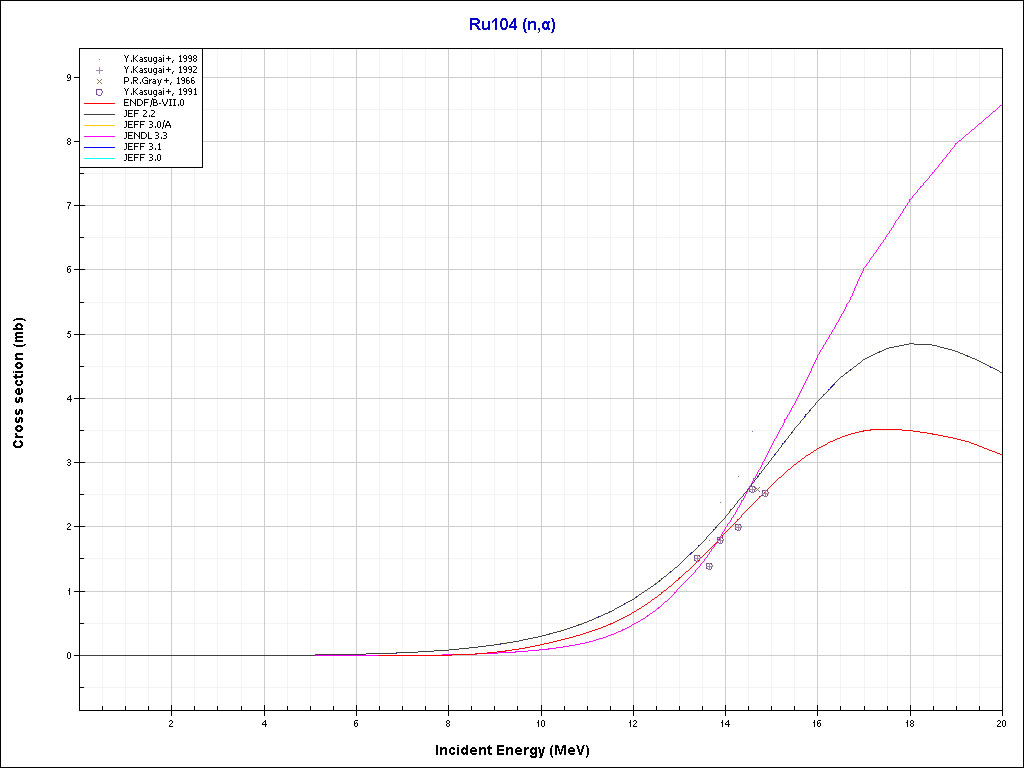Click the magenta curve's end at 20 MeV
Image resolution: width=1024 pixels, height=768 pixels.
[x=1001, y=106]
